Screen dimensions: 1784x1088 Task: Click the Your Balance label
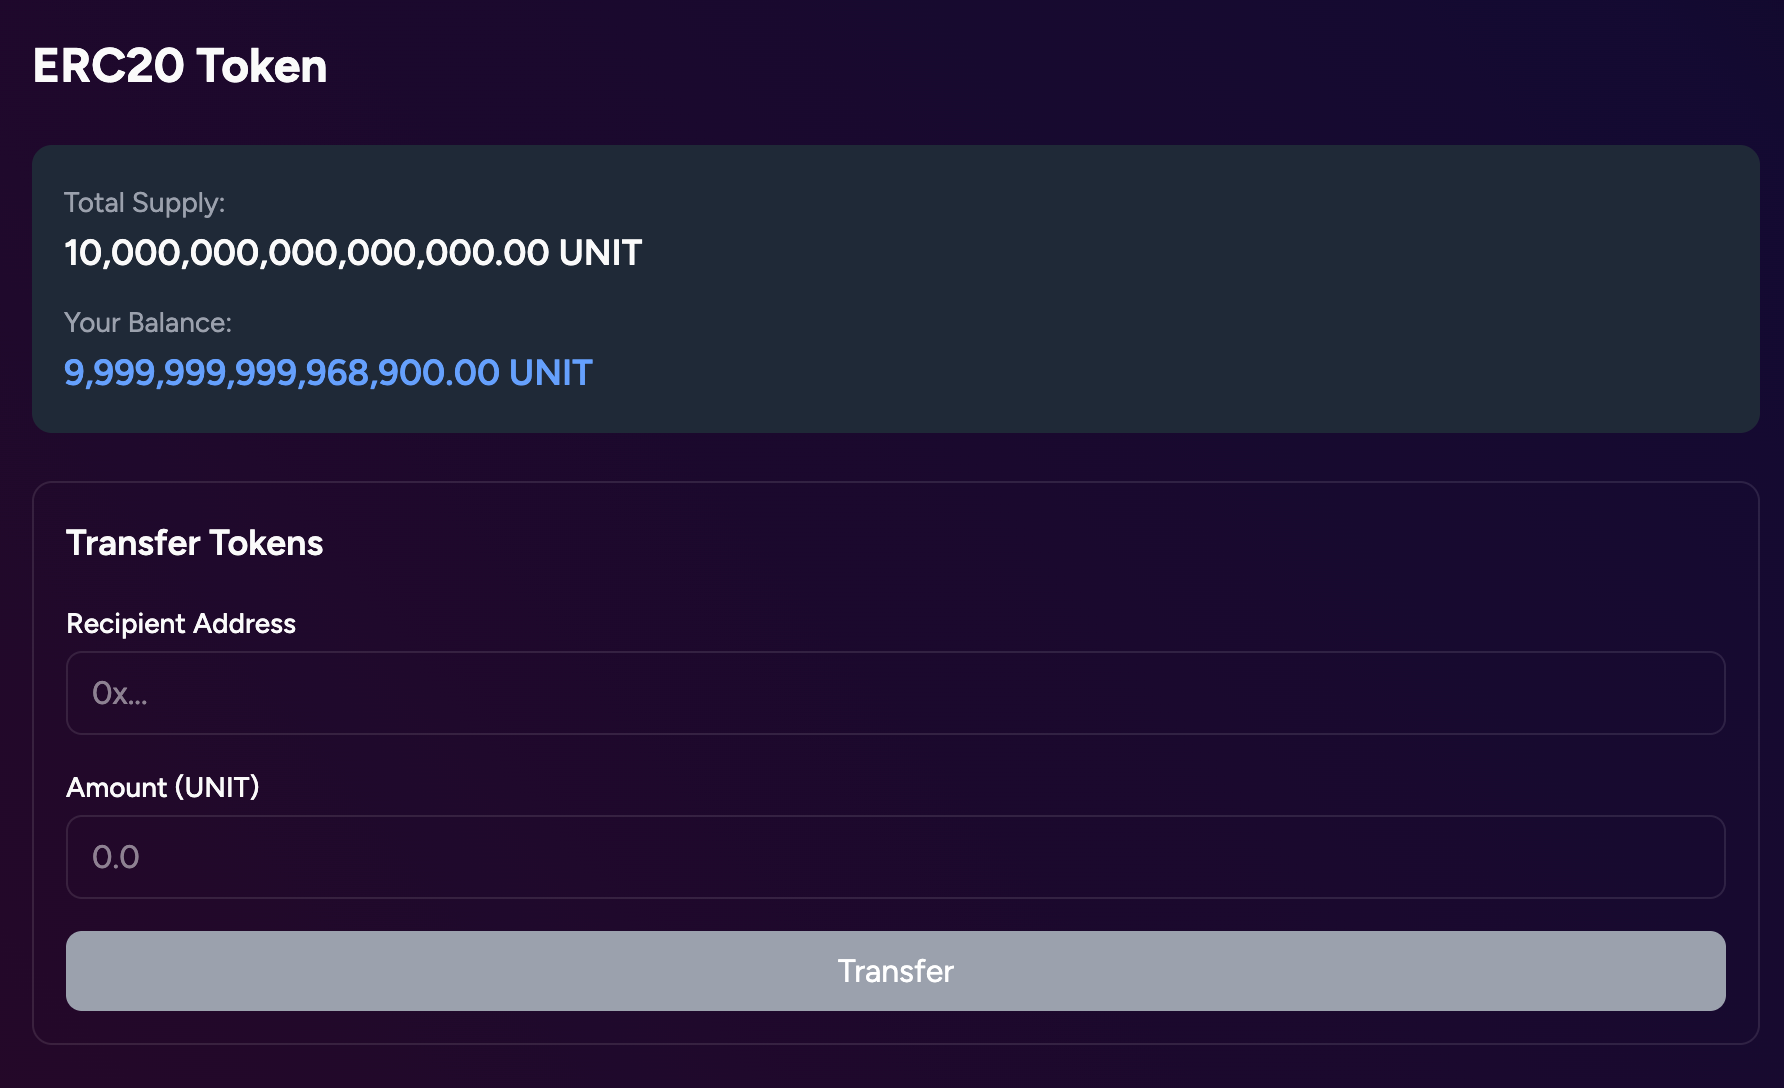[147, 323]
